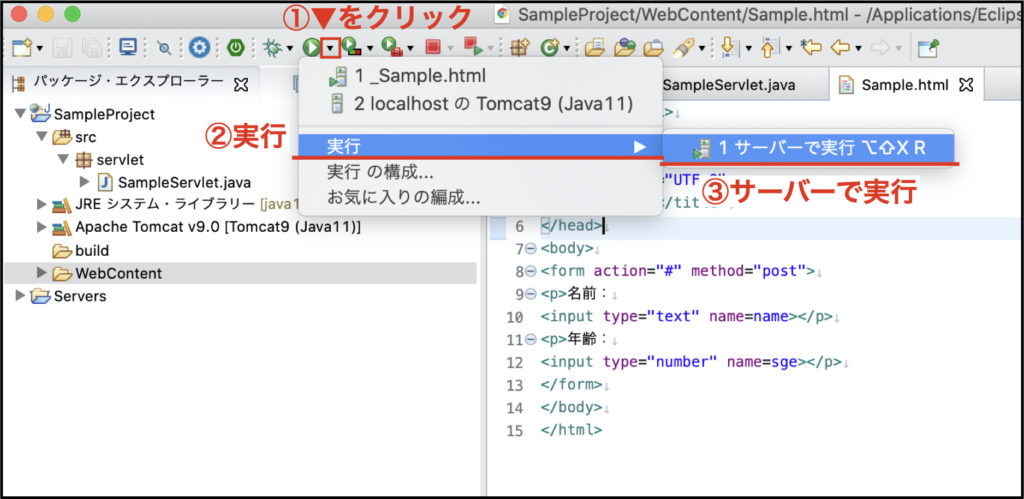Open the Run dropdown arrow
Image resolution: width=1024 pixels, height=499 pixels.
click(331, 48)
